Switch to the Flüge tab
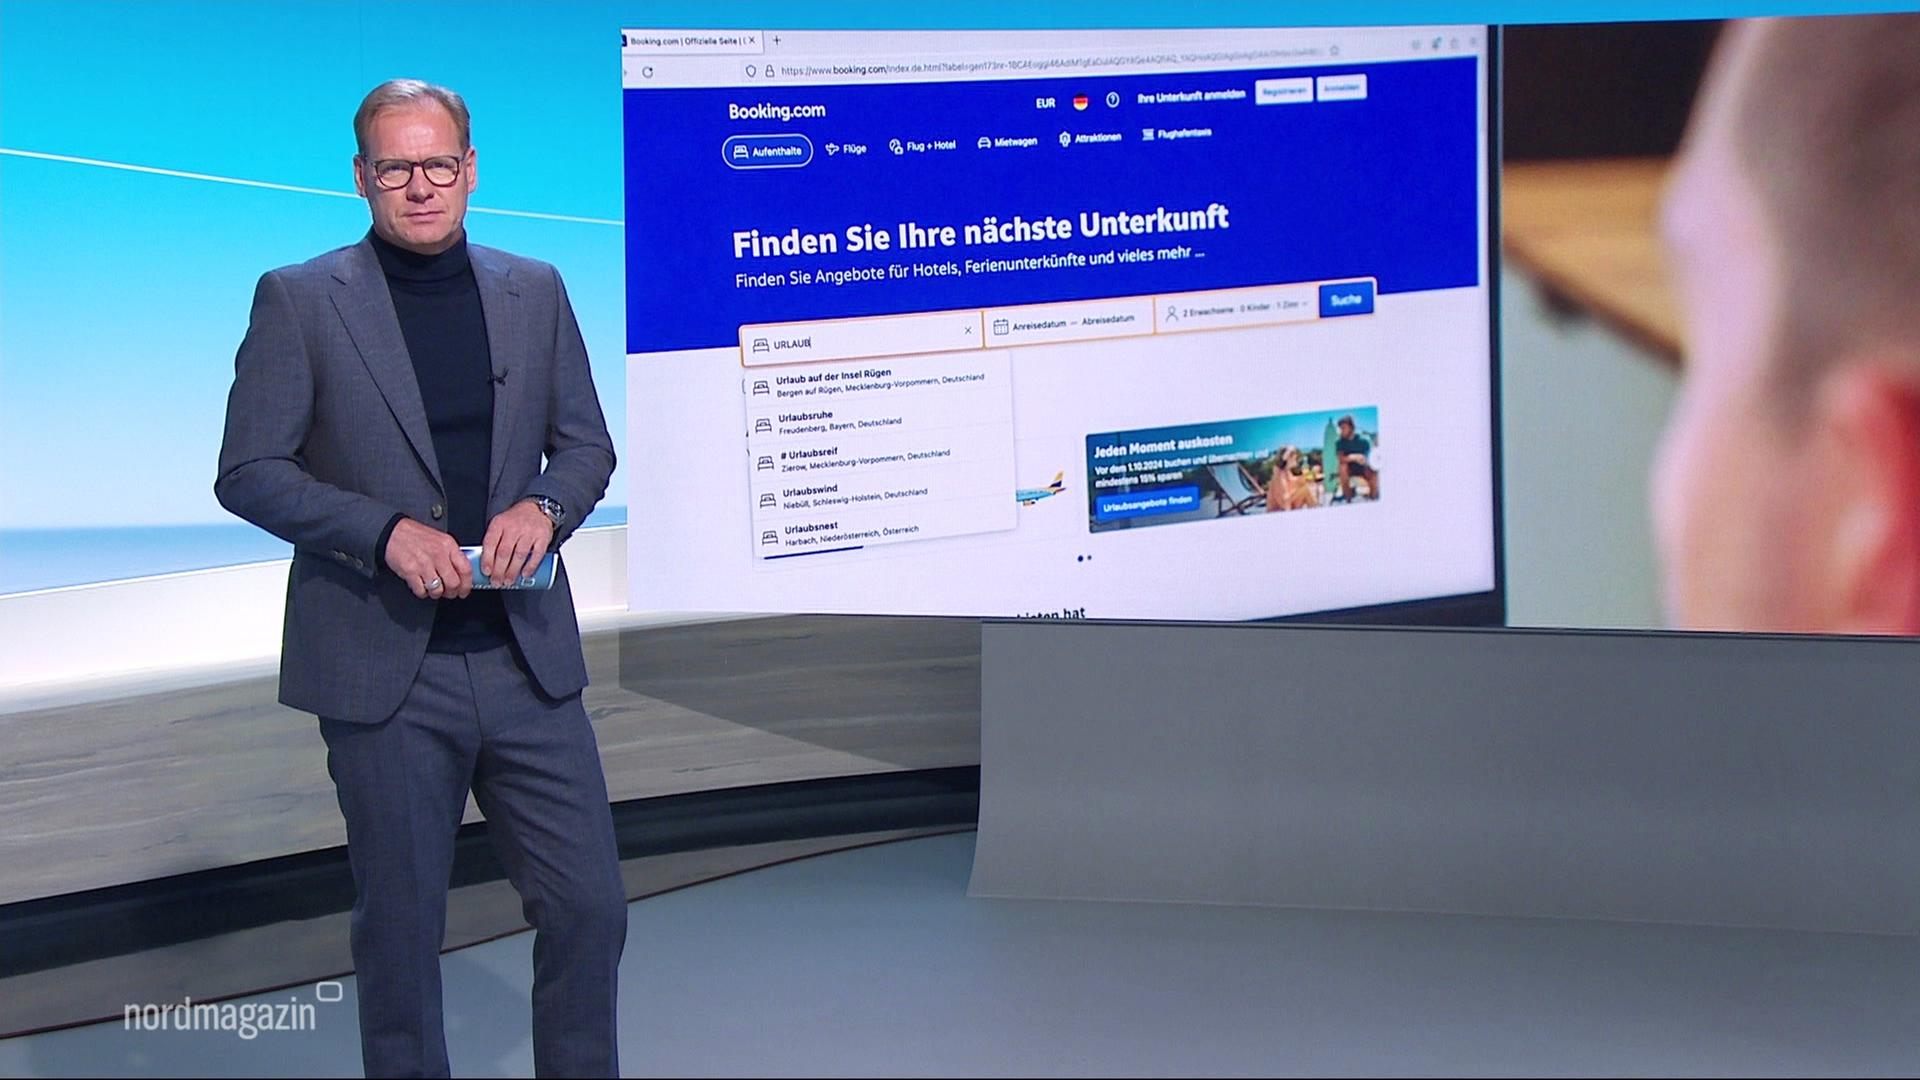The width and height of the screenshot is (1920, 1080). (x=846, y=149)
